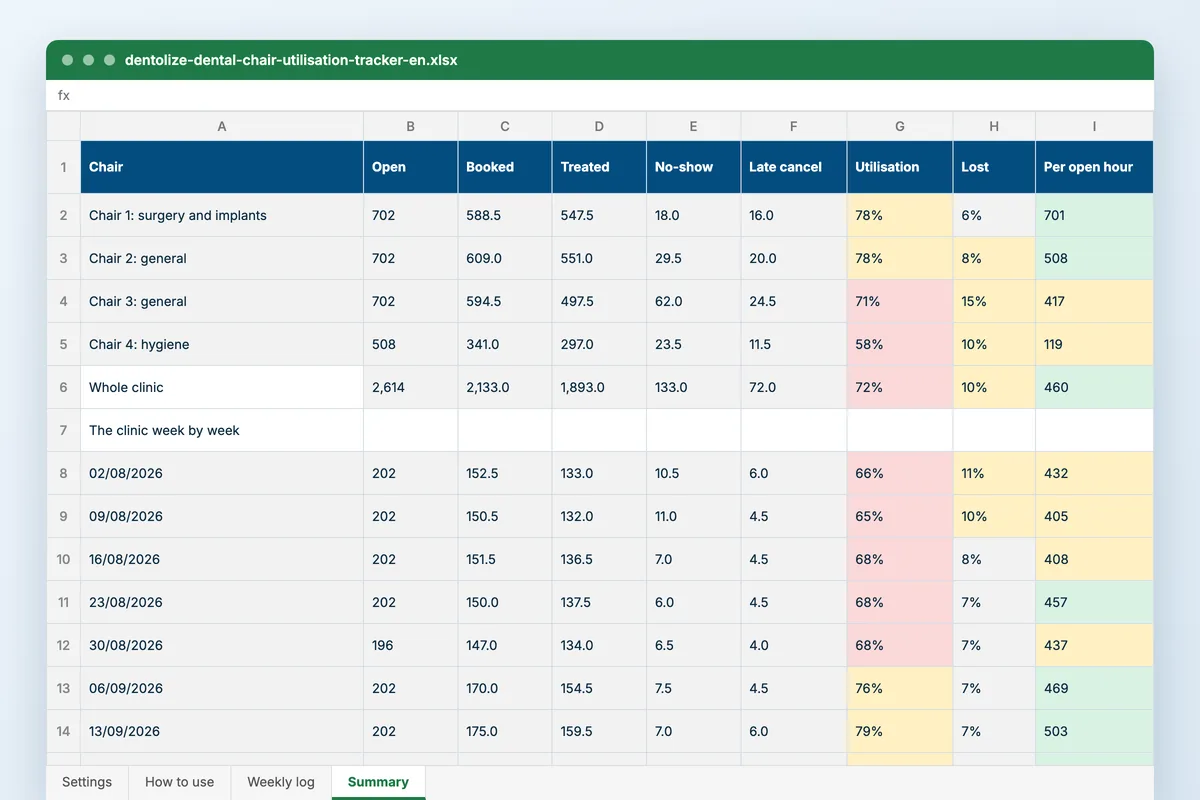Click the Lost header cell

point(994,167)
